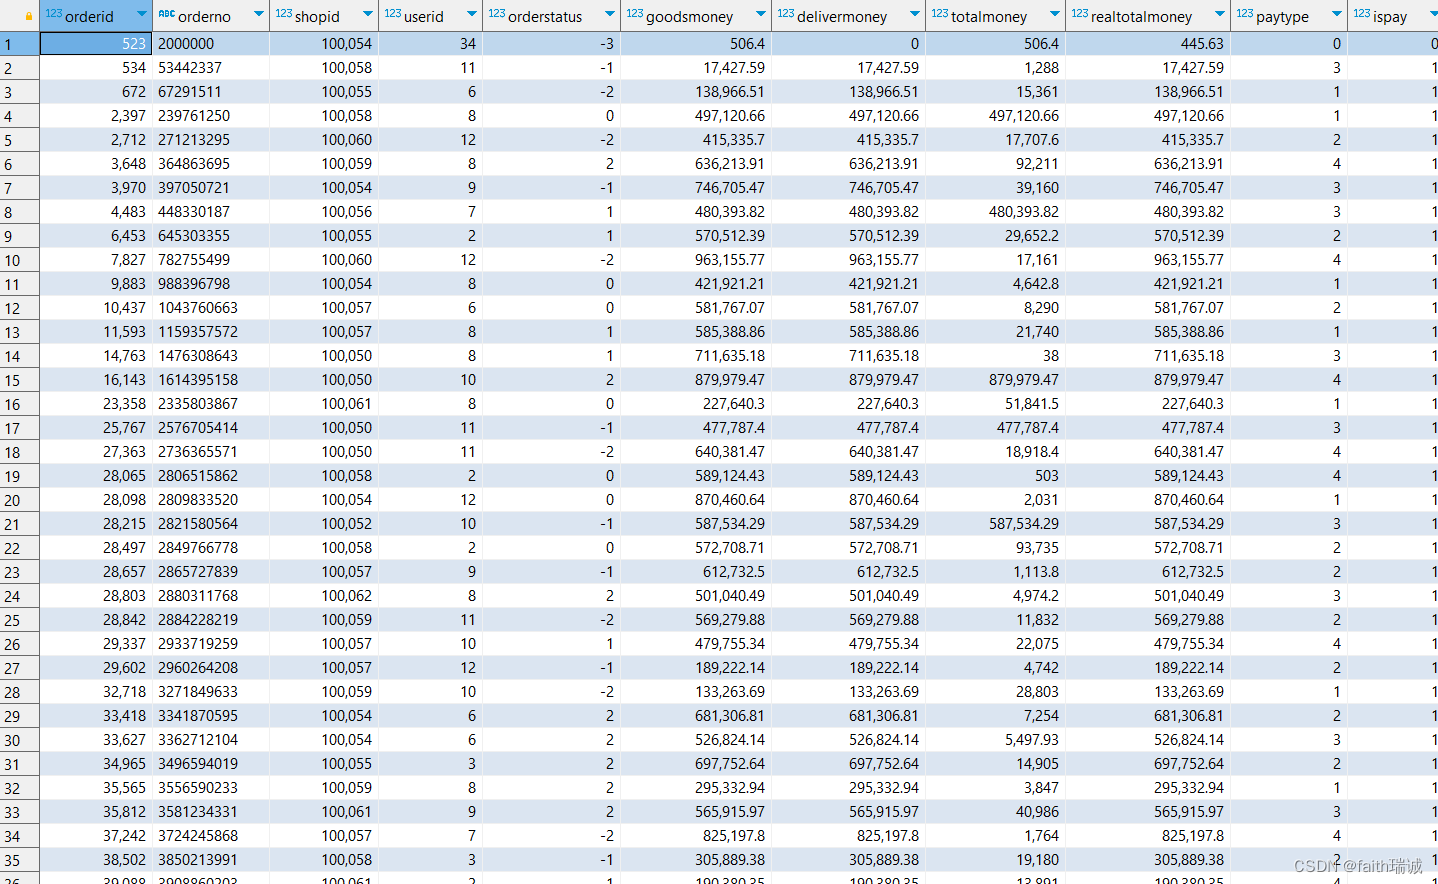Select totalmoney cell 503
The width and height of the screenshot is (1438, 884).
pyautogui.click(x=996, y=476)
